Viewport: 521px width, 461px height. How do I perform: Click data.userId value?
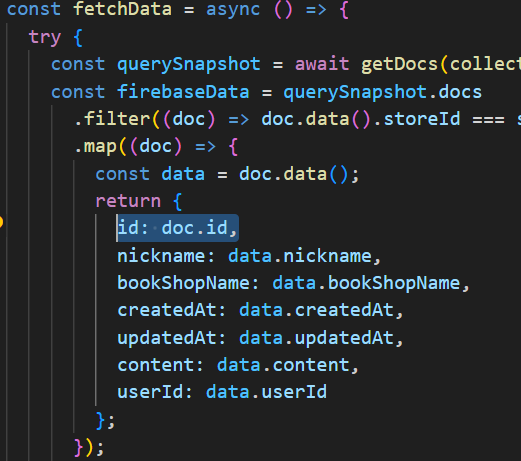pos(267,392)
